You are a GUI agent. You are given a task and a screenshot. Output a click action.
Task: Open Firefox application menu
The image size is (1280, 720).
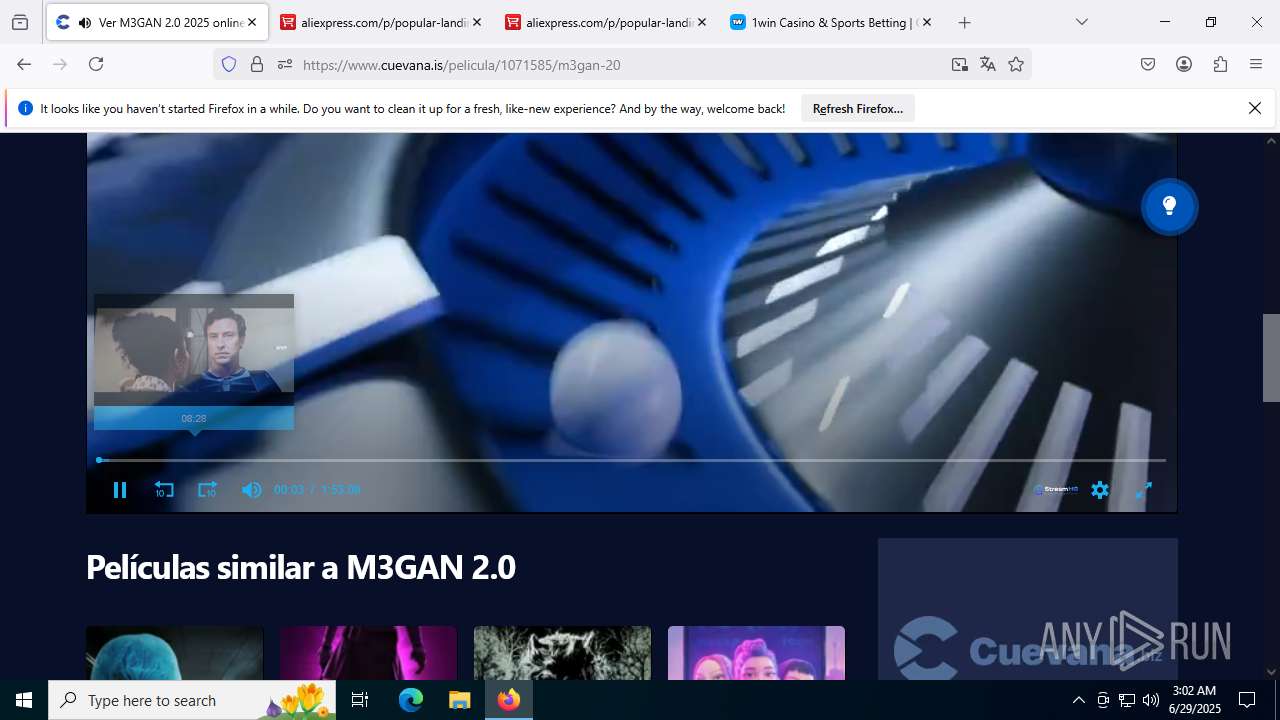[1256, 64]
